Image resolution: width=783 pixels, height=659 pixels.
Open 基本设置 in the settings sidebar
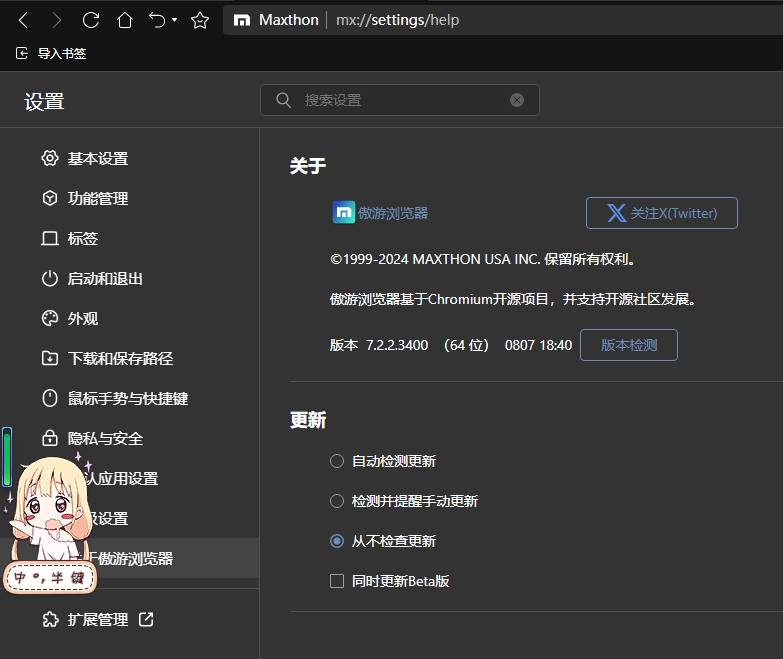[x=97, y=159]
